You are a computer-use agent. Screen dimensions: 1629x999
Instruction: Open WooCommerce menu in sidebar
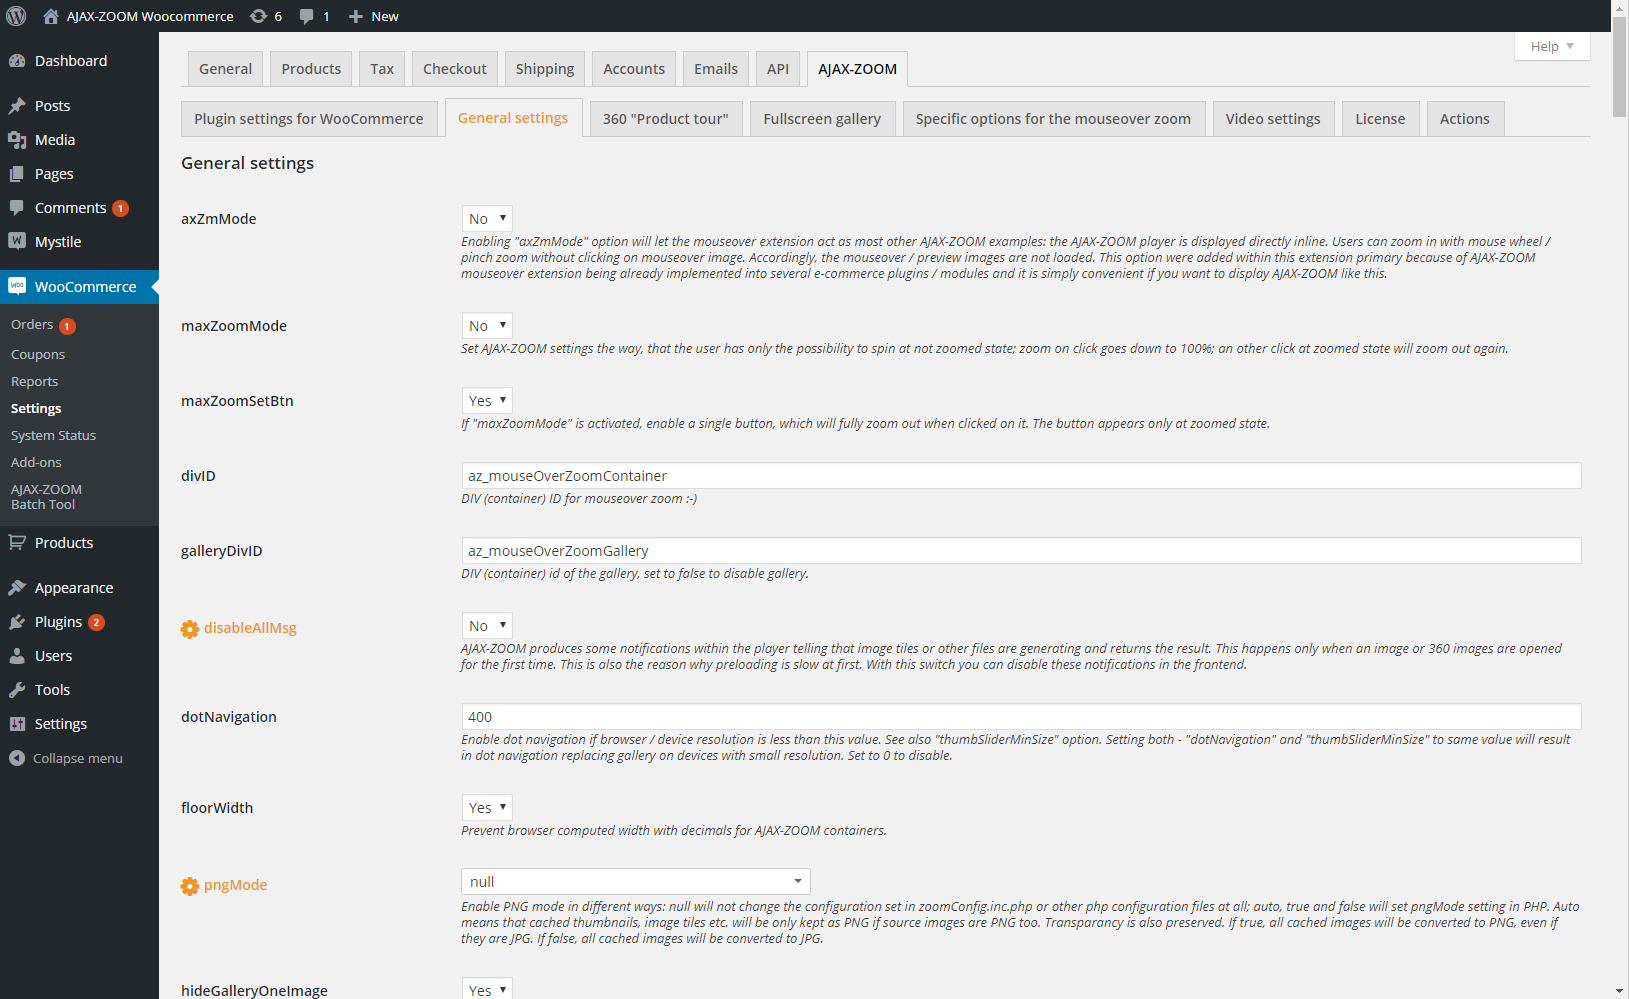point(79,287)
